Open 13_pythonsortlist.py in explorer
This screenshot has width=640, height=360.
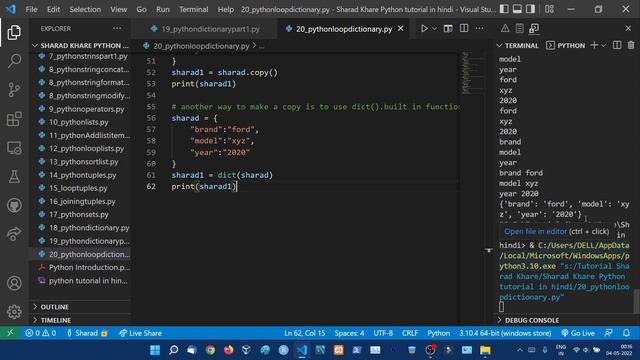click(84, 162)
